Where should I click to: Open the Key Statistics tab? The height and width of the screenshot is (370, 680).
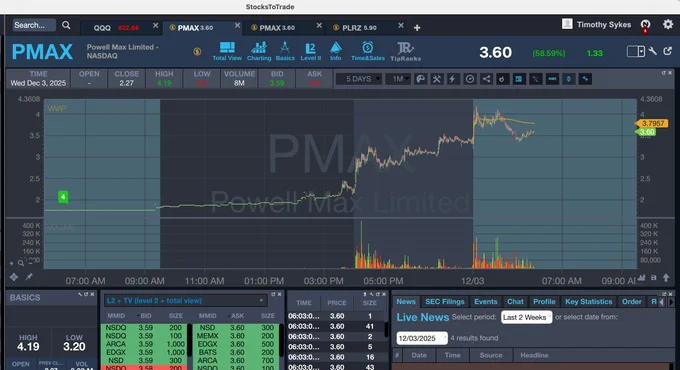click(588, 301)
